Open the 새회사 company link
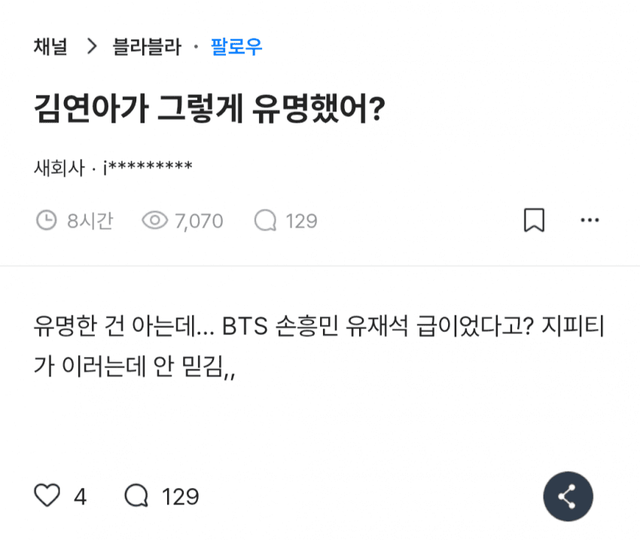The height and width of the screenshot is (540, 640). (x=59, y=167)
